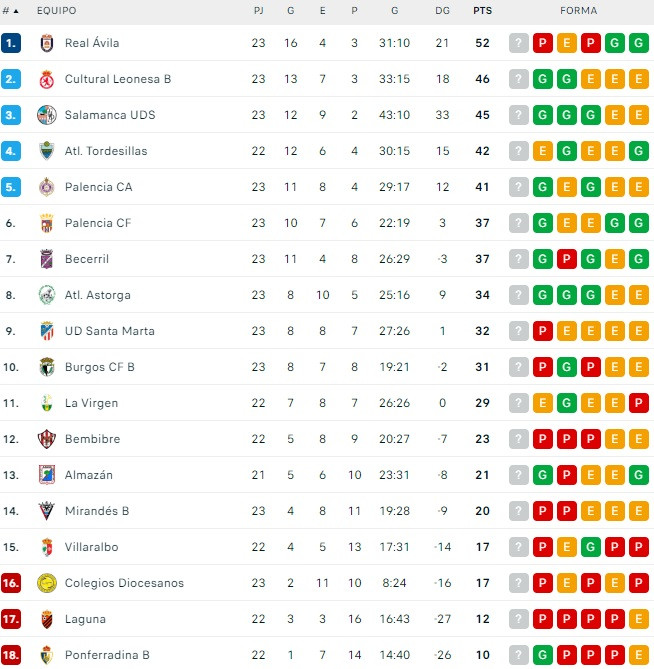Click Real Ávila's grey question mark form box

(x=519, y=43)
